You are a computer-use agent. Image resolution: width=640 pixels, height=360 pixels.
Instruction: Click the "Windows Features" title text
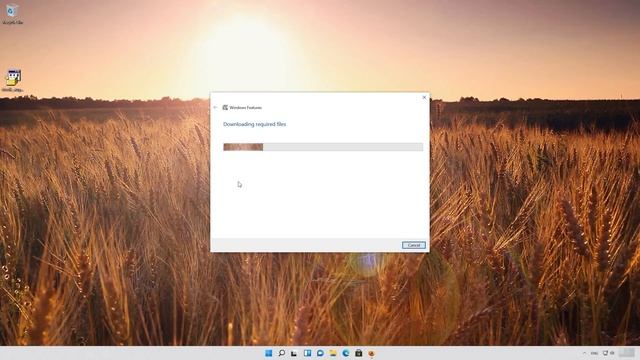(x=245, y=108)
